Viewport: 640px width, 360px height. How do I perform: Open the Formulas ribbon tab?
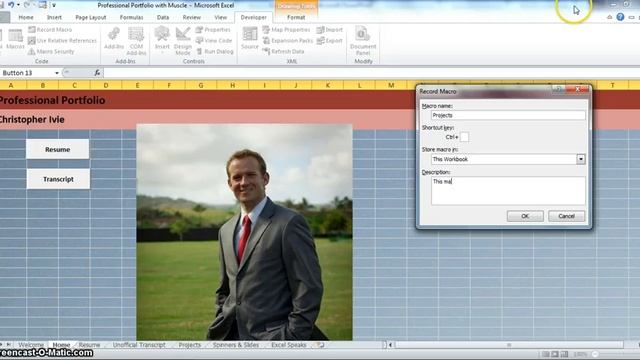tap(131, 17)
